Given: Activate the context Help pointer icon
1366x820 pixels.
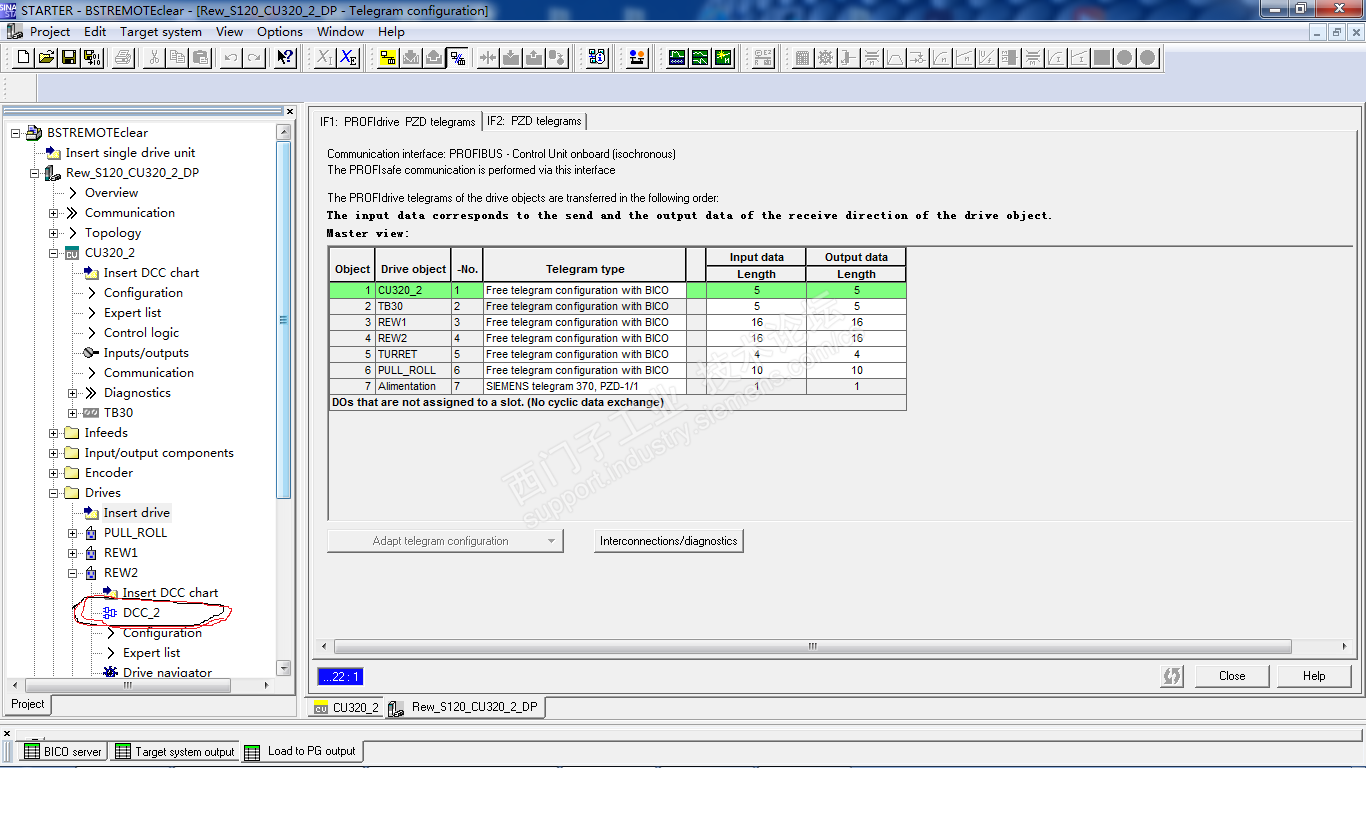Looking at the screenshot, I should click(x=285, y=58).
